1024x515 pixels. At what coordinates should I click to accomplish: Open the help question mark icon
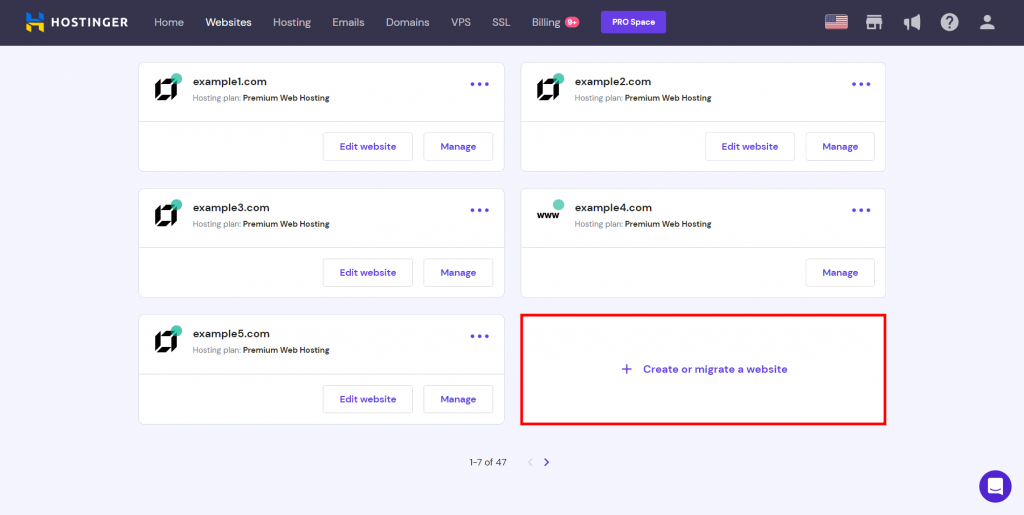tap(950, 22)
